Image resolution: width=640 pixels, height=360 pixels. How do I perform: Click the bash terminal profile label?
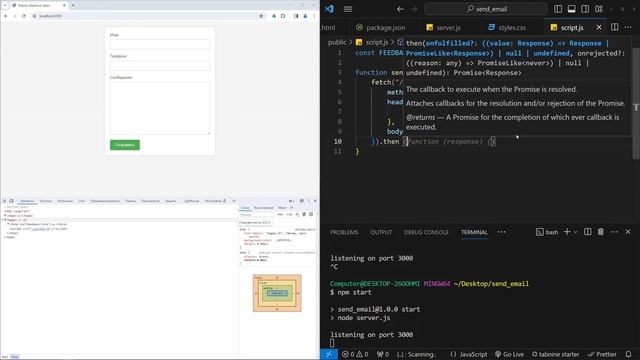pos(547,232)
